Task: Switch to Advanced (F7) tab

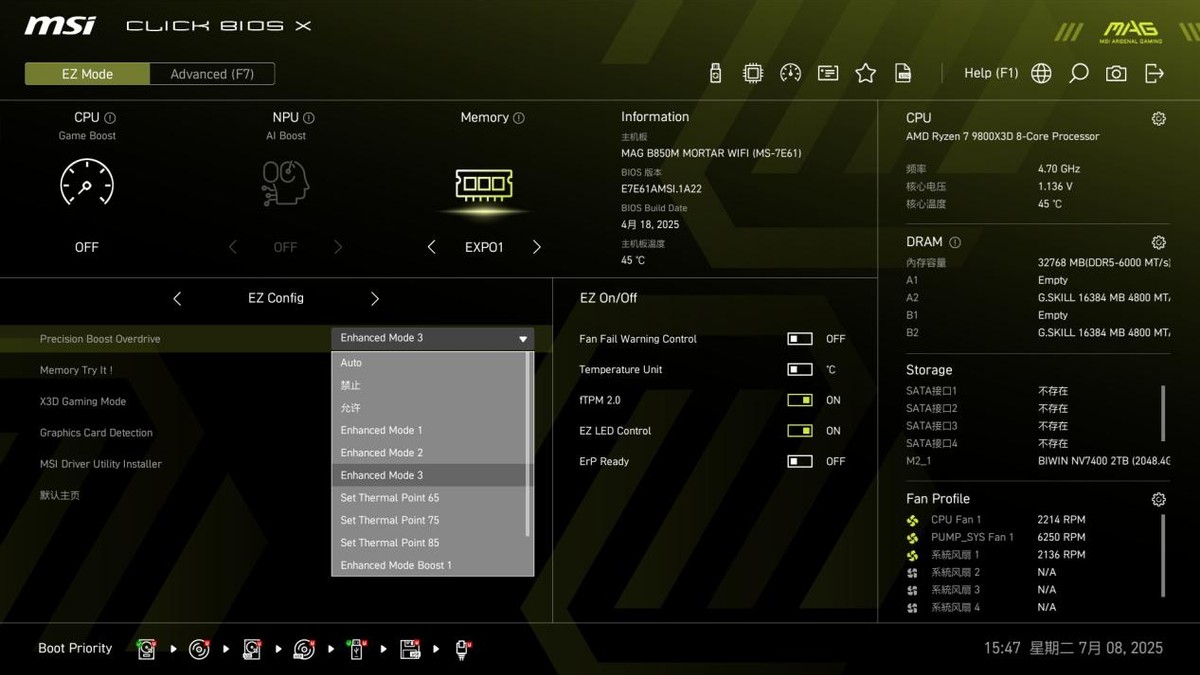Action: (212, 74)
